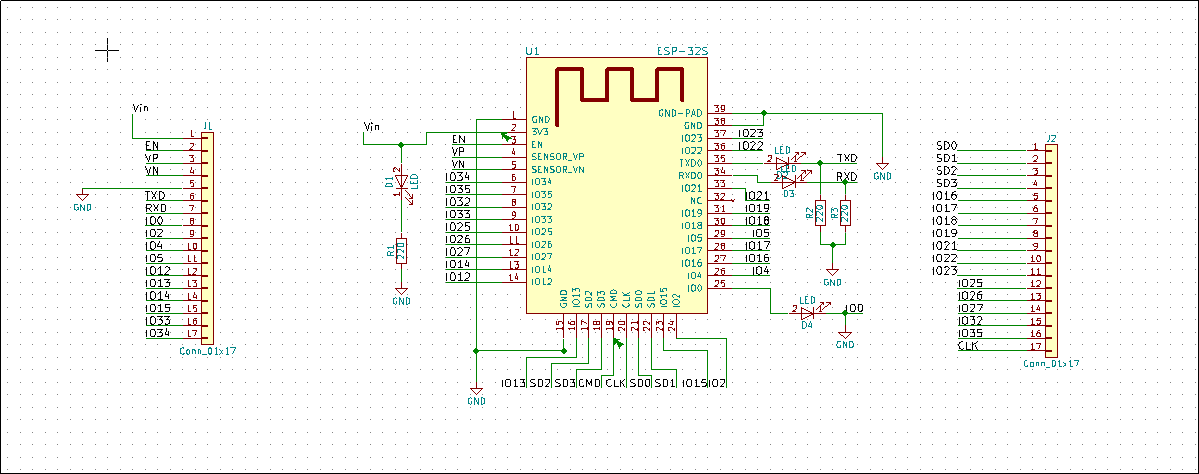This screenshot has height=474, width=1199.
Task: Click the J1 reference label
Action: pos(208,126)
